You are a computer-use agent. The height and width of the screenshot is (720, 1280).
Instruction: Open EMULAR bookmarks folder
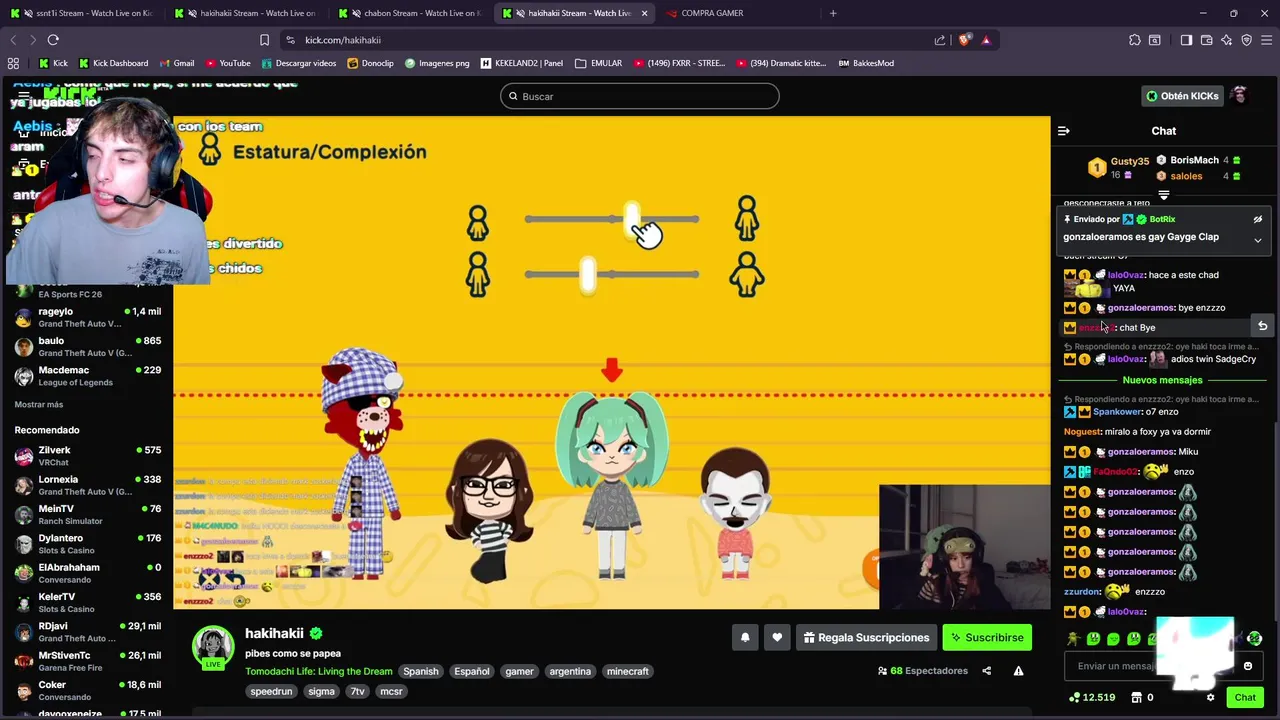pos(599,63)
